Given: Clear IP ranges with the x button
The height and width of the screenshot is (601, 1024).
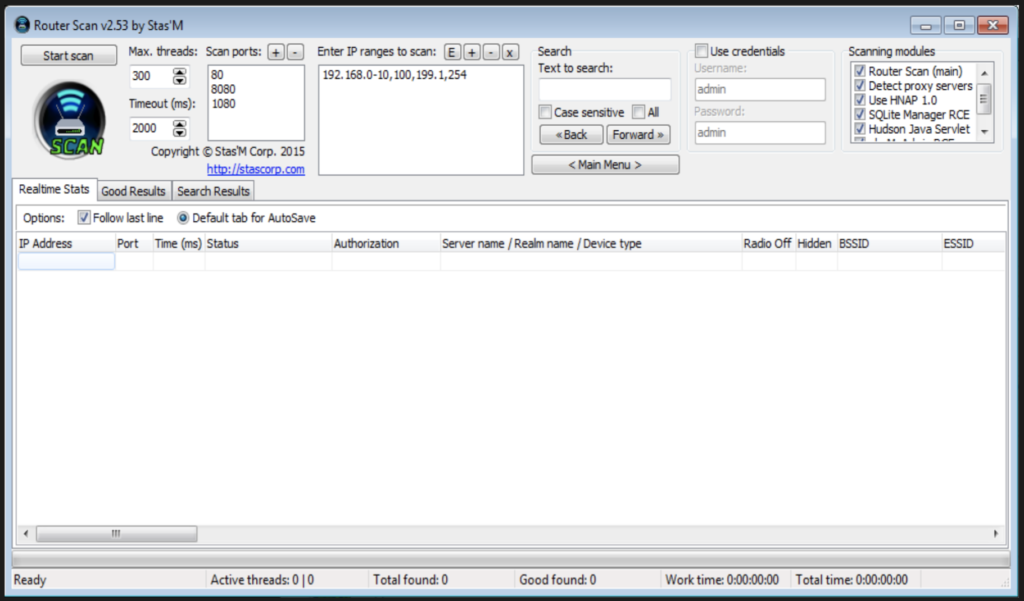Looking at the screenshot, I should tap(510, 52).
